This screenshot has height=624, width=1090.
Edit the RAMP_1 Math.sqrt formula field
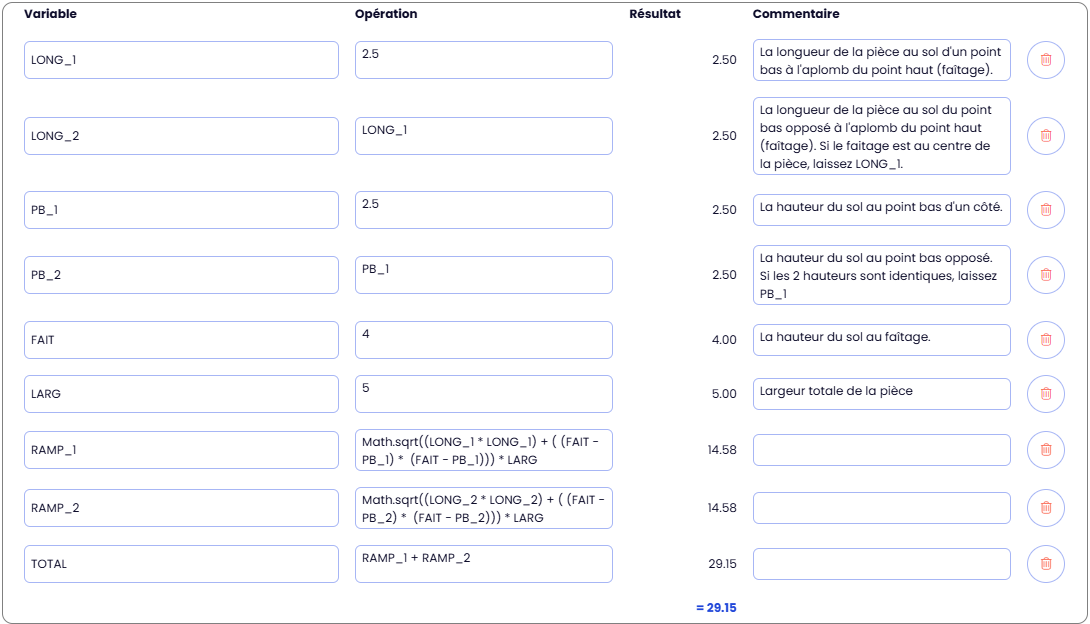pyautogui.click(x=483, y=450)
